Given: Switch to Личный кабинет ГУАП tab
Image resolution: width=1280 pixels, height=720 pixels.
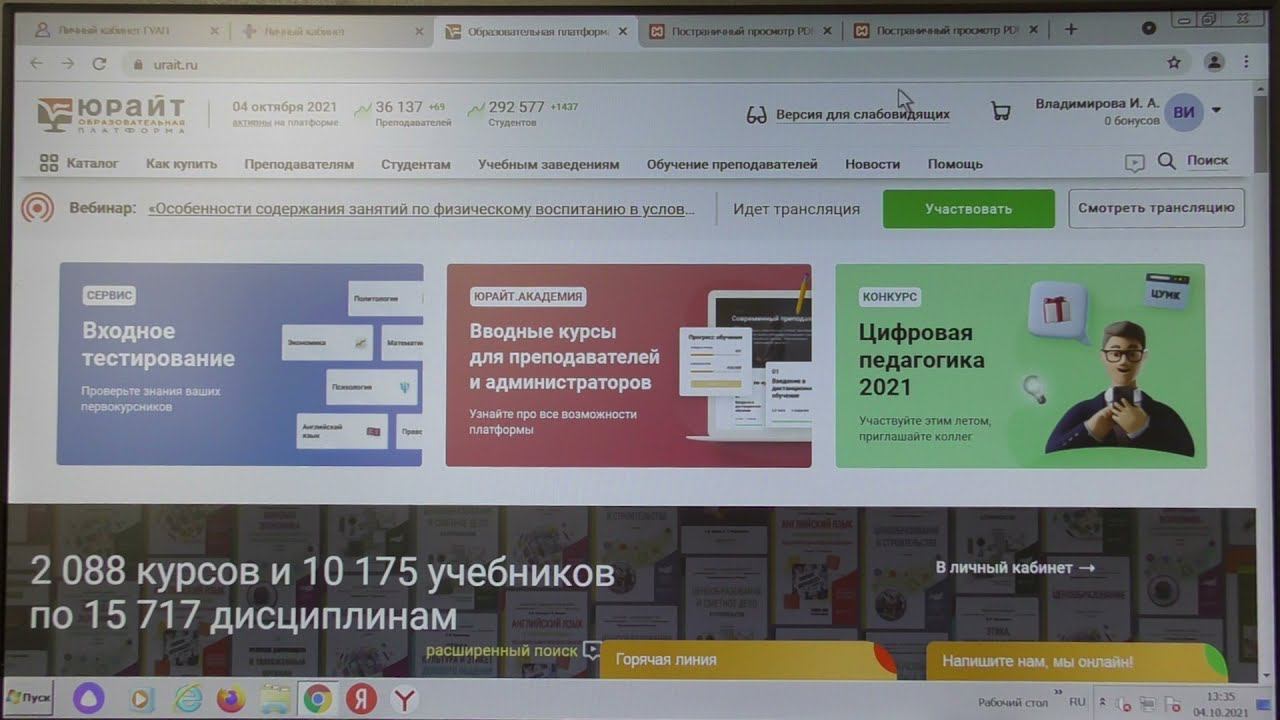Looking at the screenshot, I should tap(126, 31).
